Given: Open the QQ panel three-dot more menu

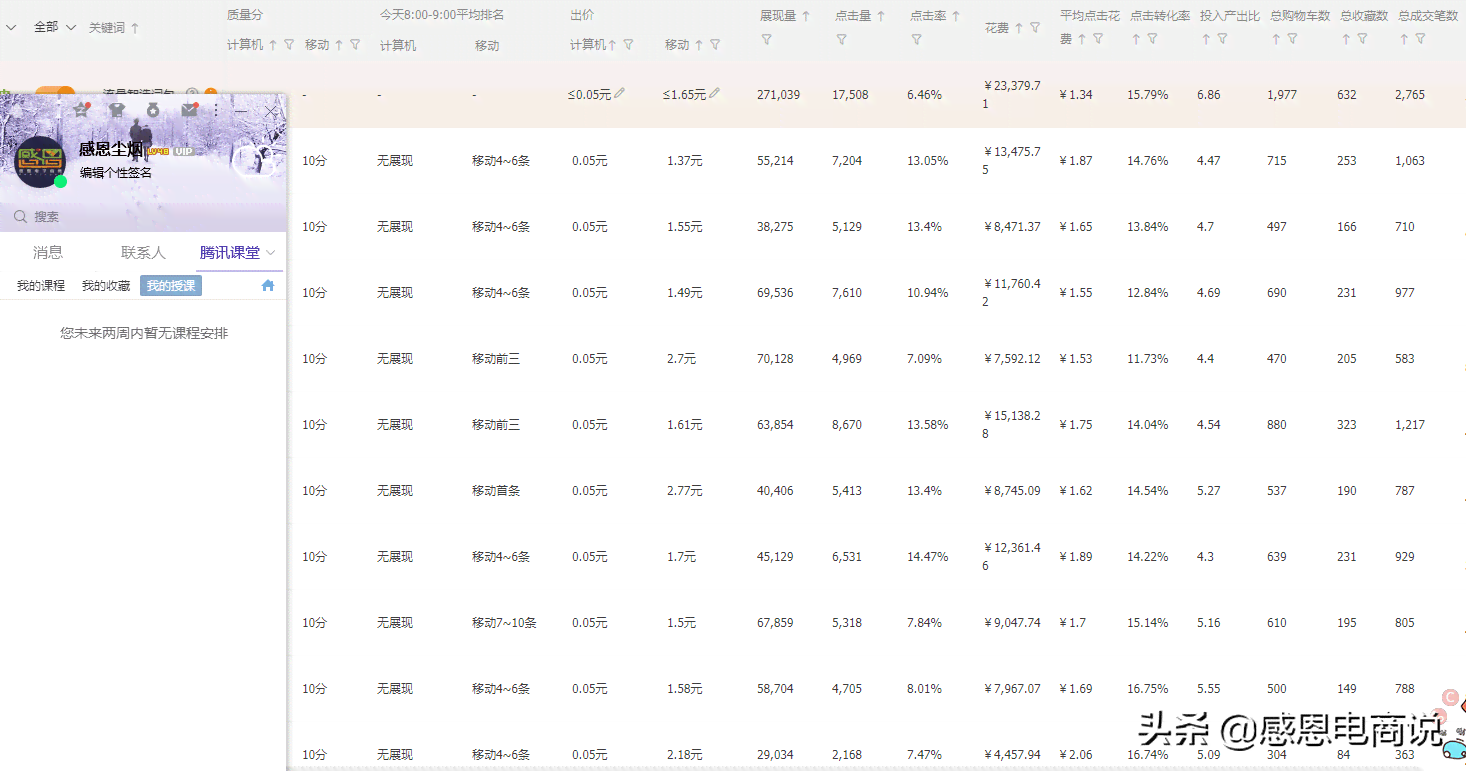Looking at the screenshot, I should click(x=215, y=110).
